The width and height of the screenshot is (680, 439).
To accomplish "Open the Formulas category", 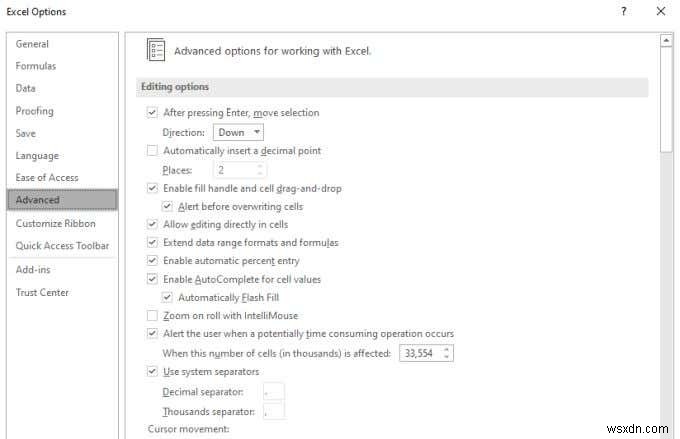I will click(x=36, y=66).
